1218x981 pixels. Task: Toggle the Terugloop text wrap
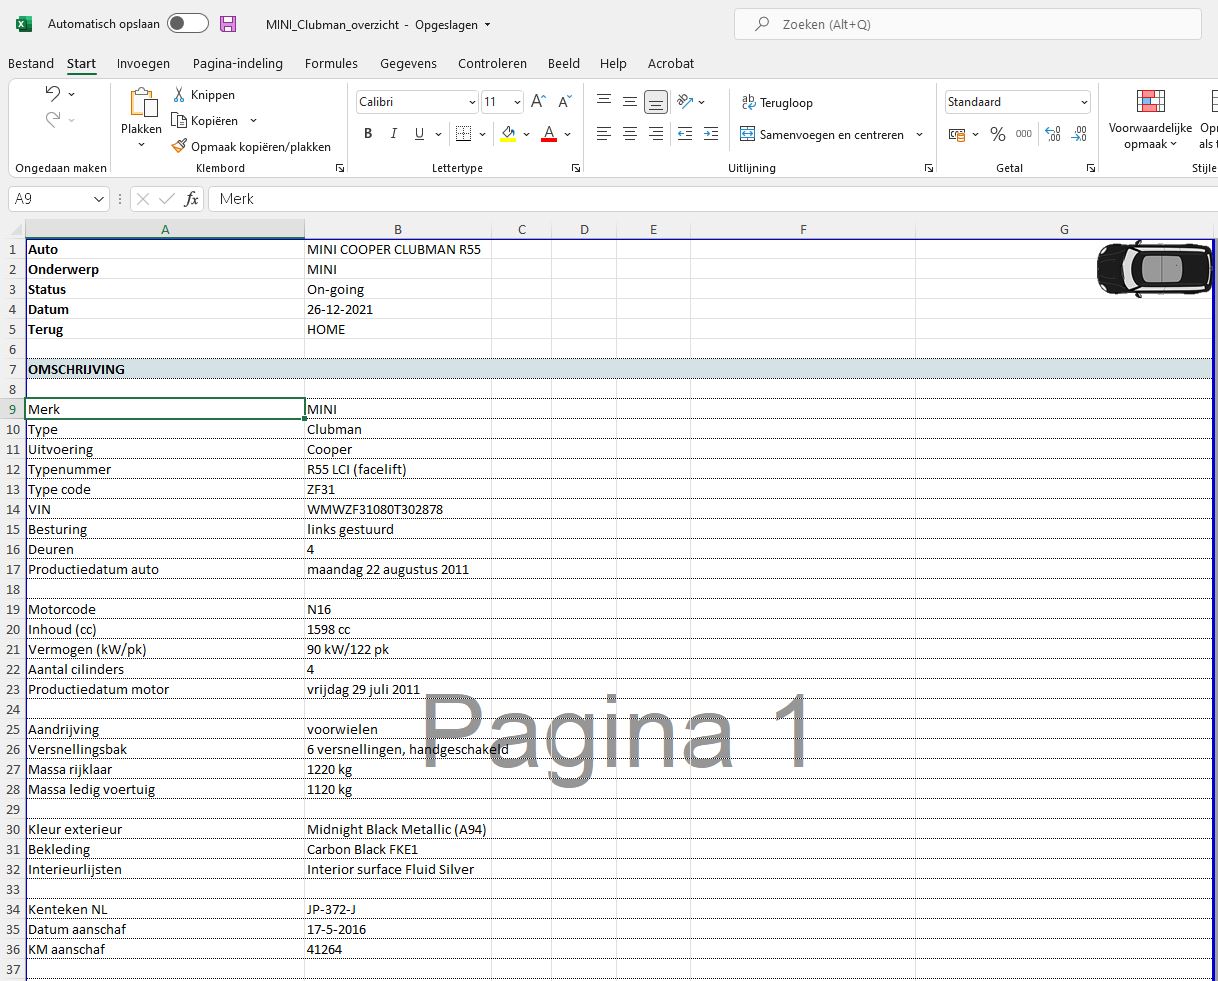(777, 102)
